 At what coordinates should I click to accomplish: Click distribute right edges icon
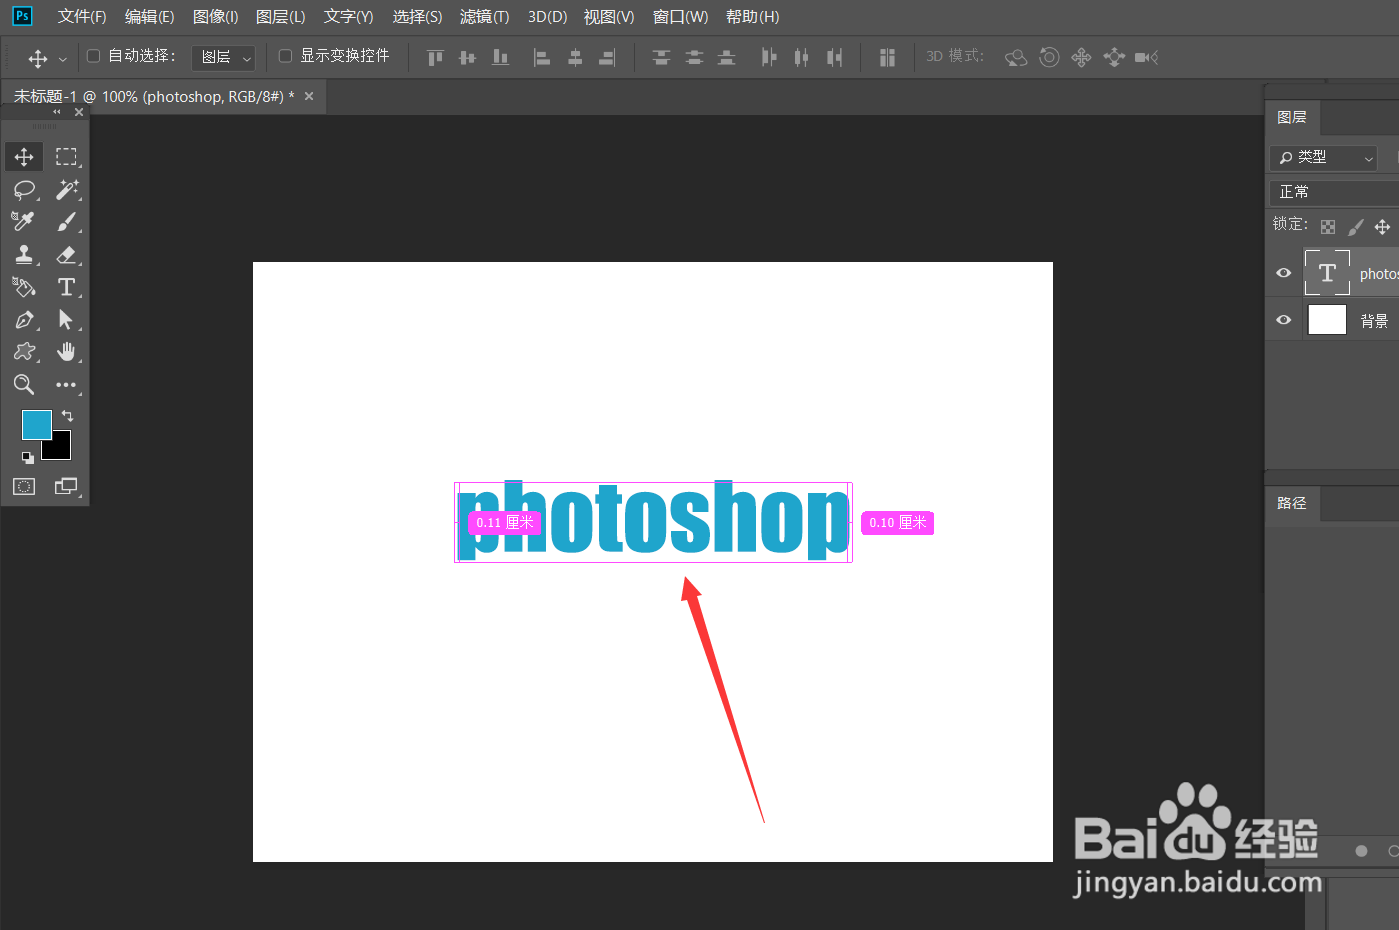click(834, 57)
